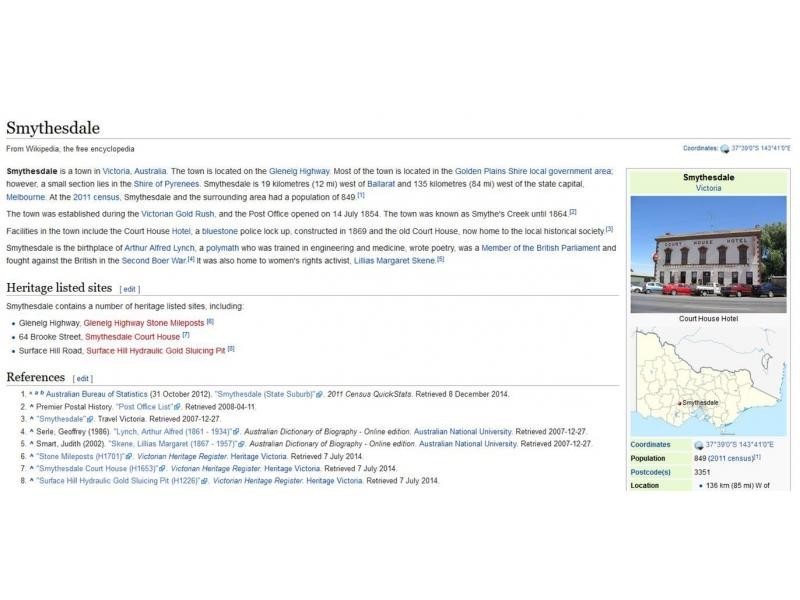
Task: Open the Court House Hotel photo
Action: pos(708,253)
